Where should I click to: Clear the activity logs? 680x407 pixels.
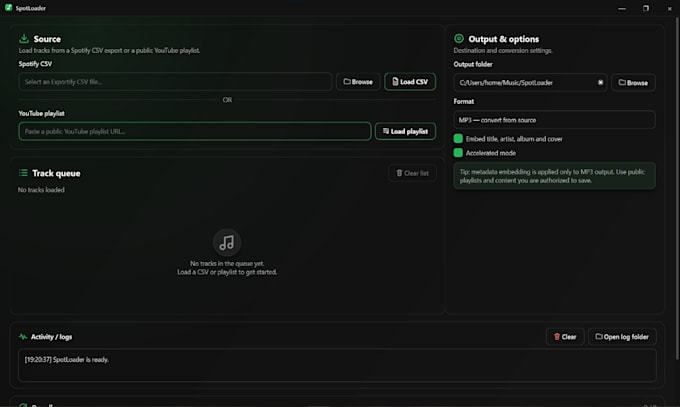(565, 337)
